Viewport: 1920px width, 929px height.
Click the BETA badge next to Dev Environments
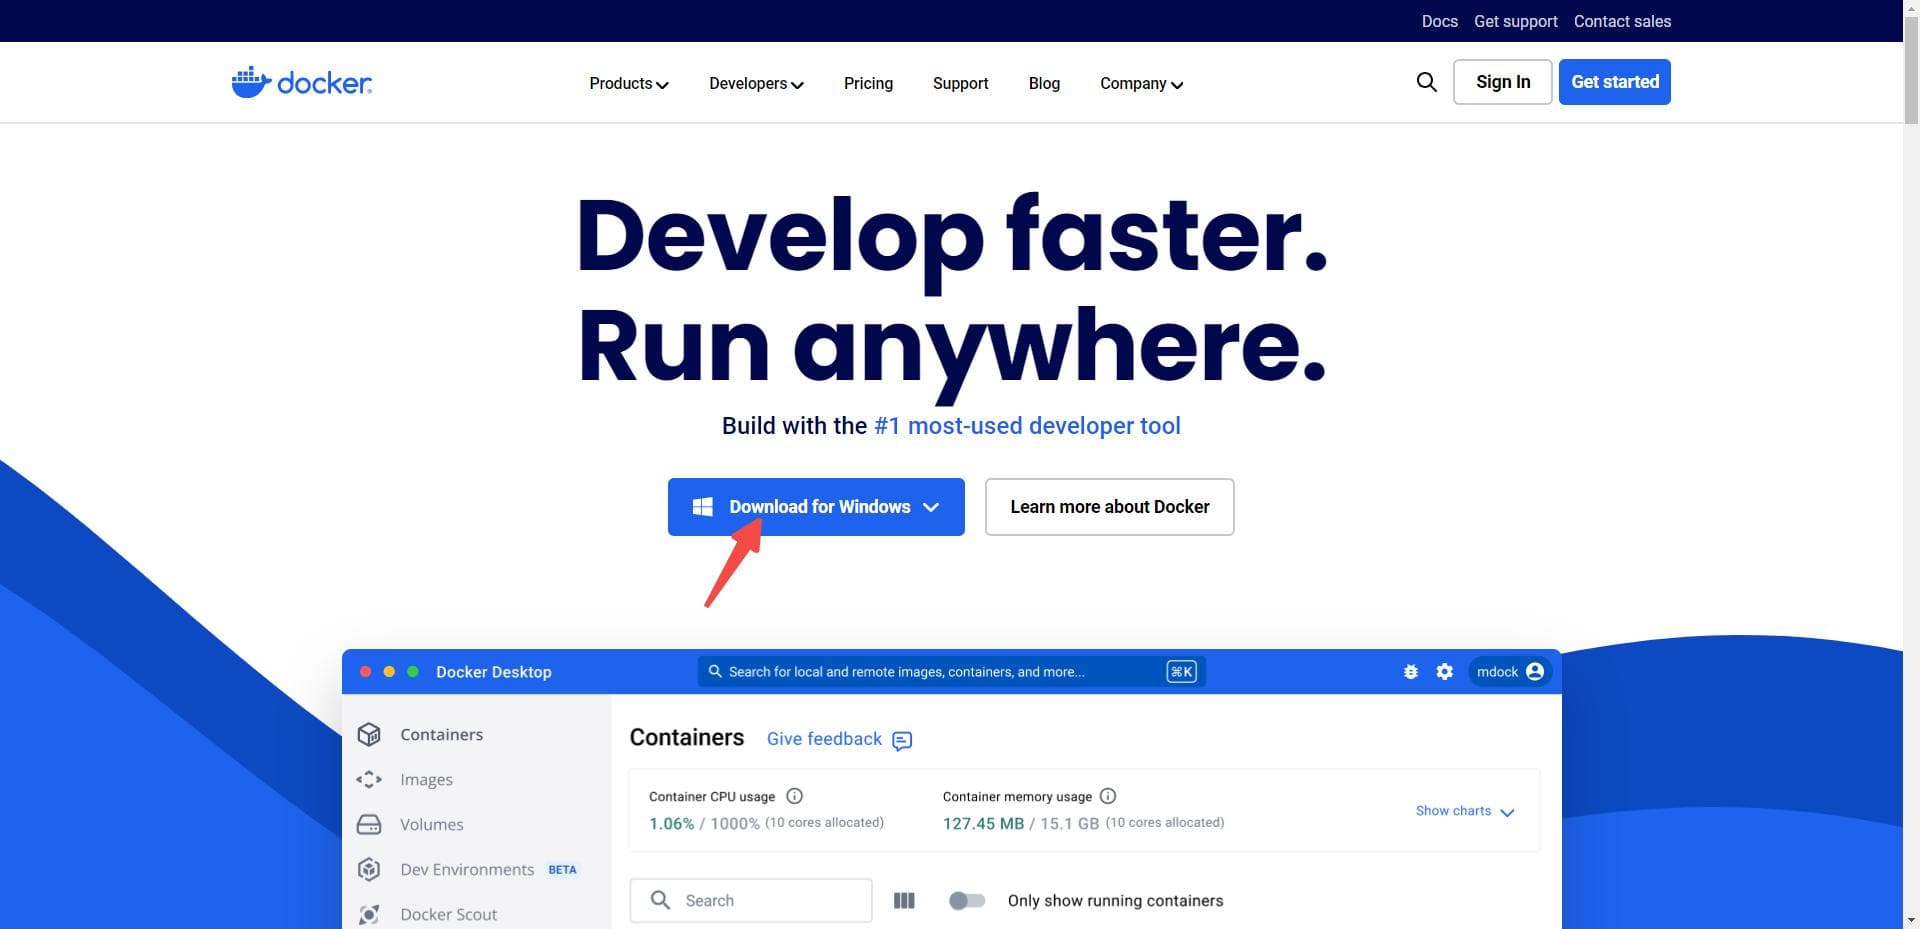click(562, 870)
